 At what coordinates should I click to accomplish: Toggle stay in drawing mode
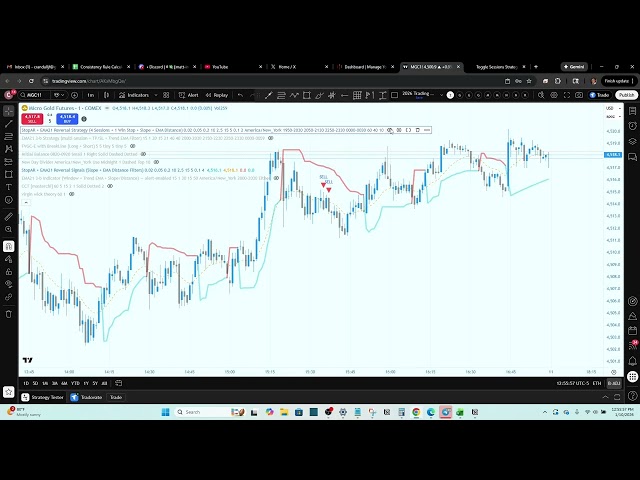coord(9,259)
